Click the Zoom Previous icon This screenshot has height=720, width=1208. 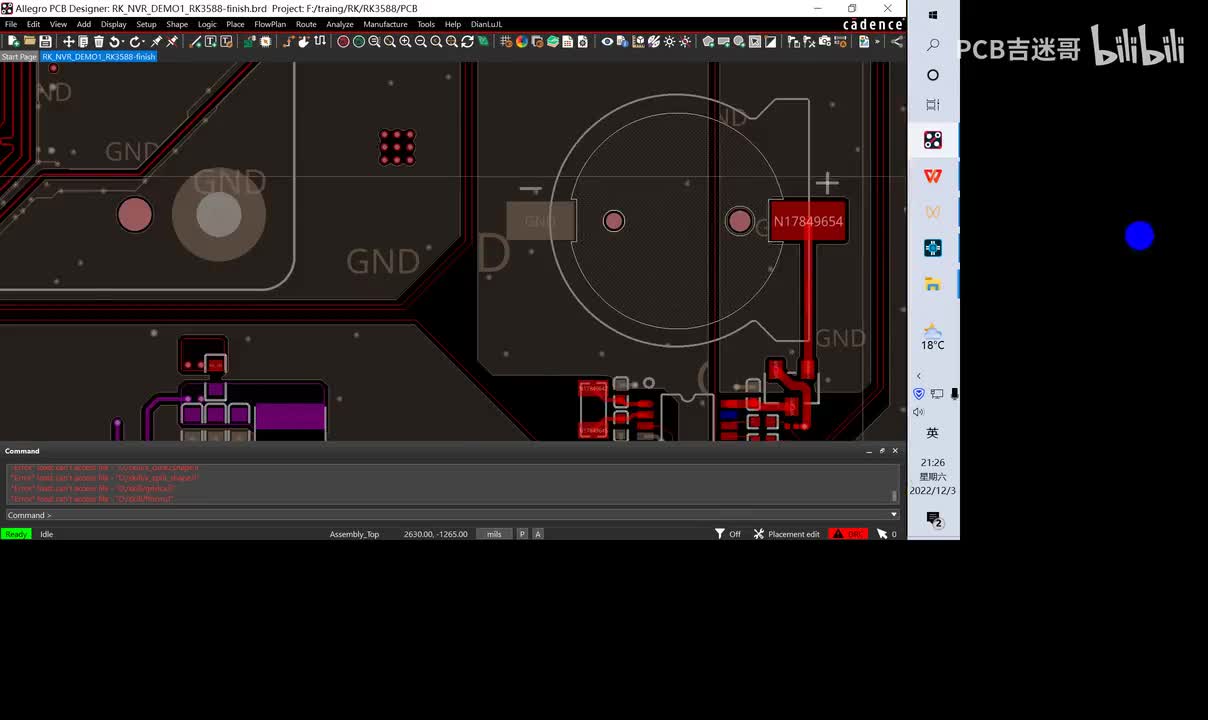point(436,41)
